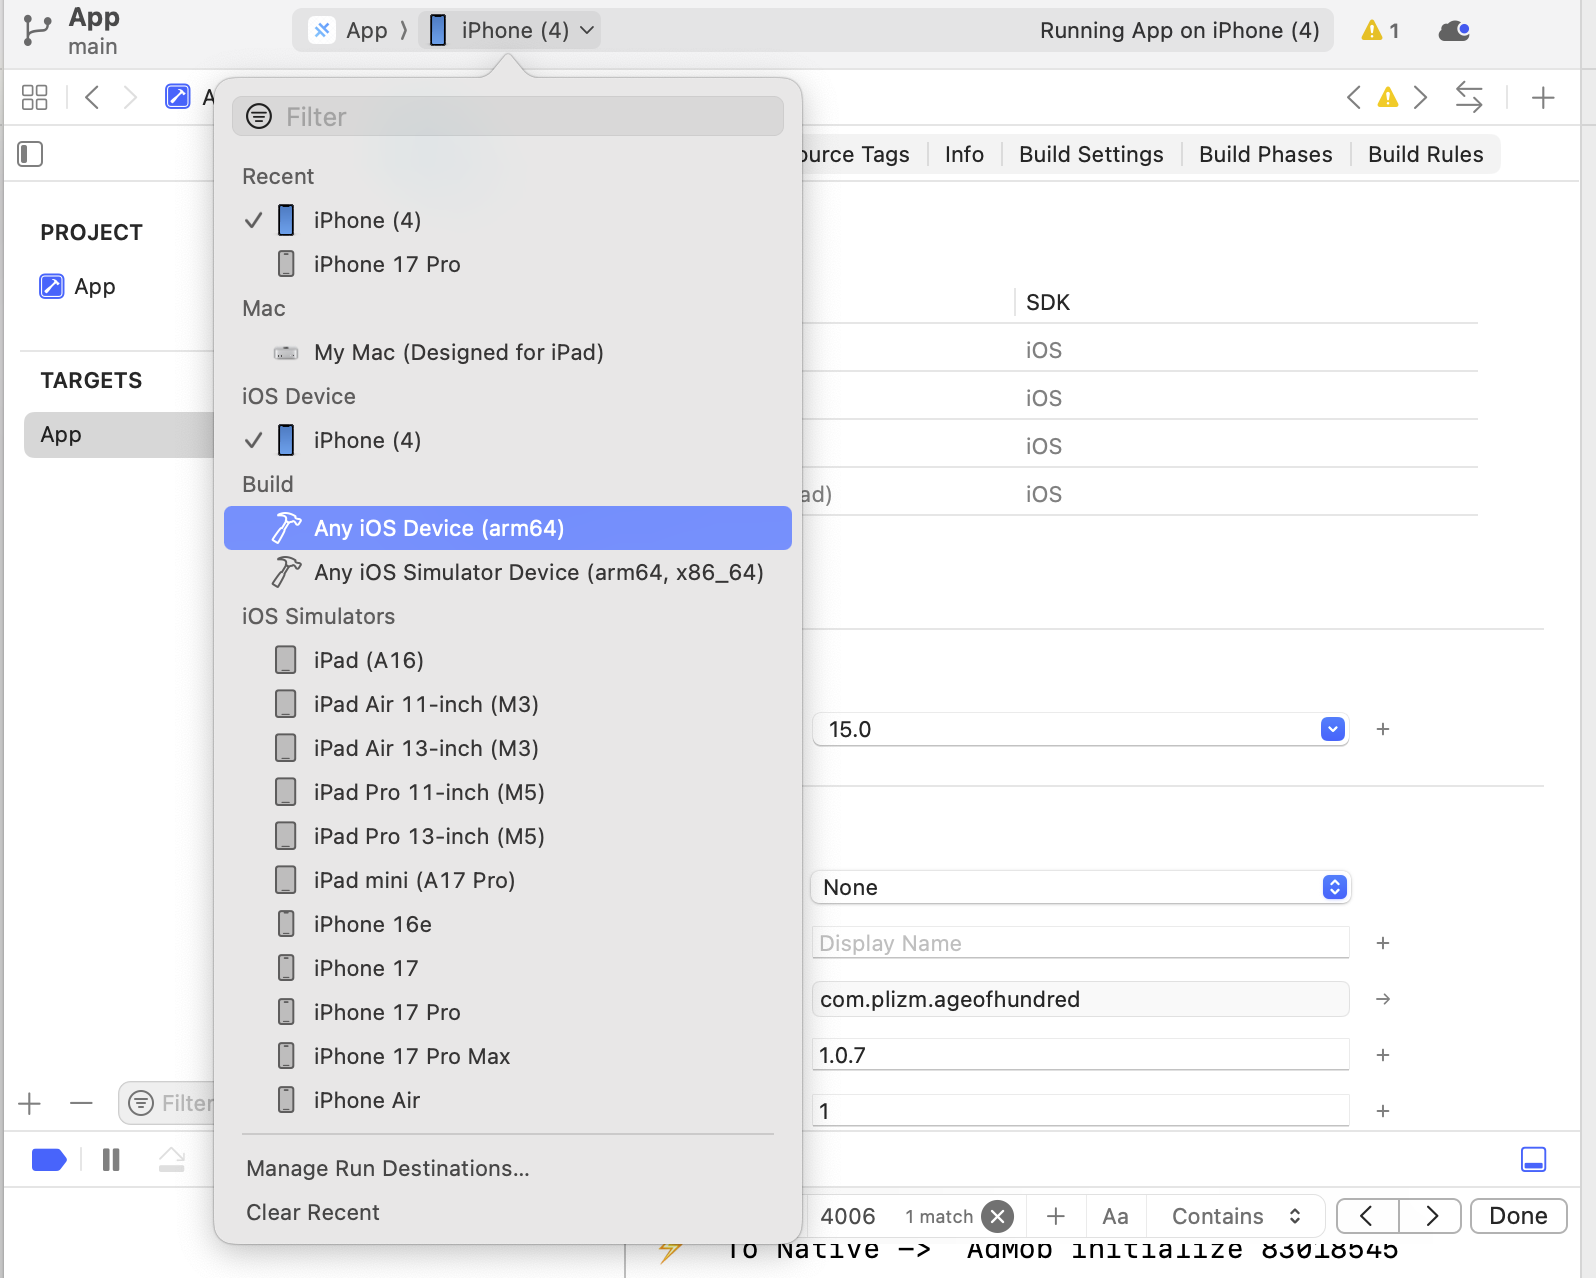Viewport: 1596px width, 1278px height.
Task: Open the App scheme selector
Action: 350,30
